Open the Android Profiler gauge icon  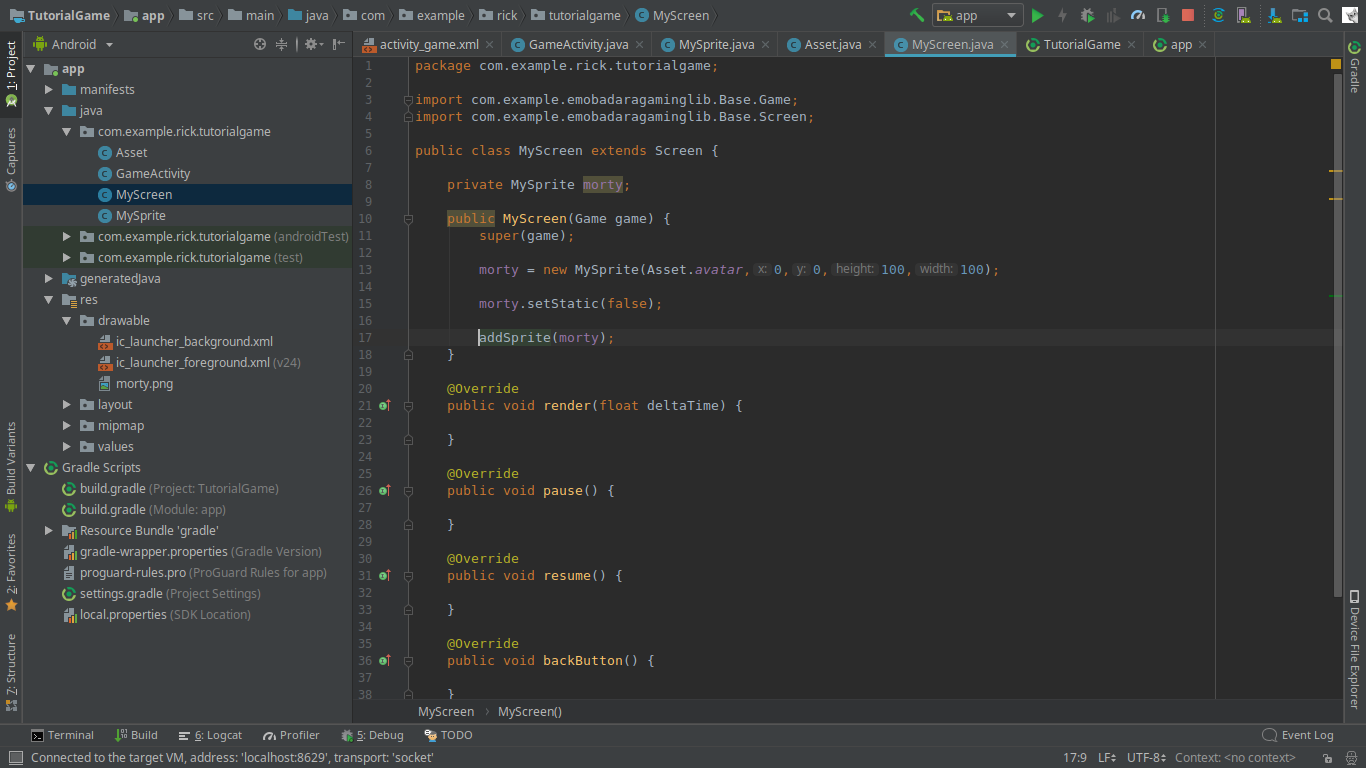tap(1137, 15)
